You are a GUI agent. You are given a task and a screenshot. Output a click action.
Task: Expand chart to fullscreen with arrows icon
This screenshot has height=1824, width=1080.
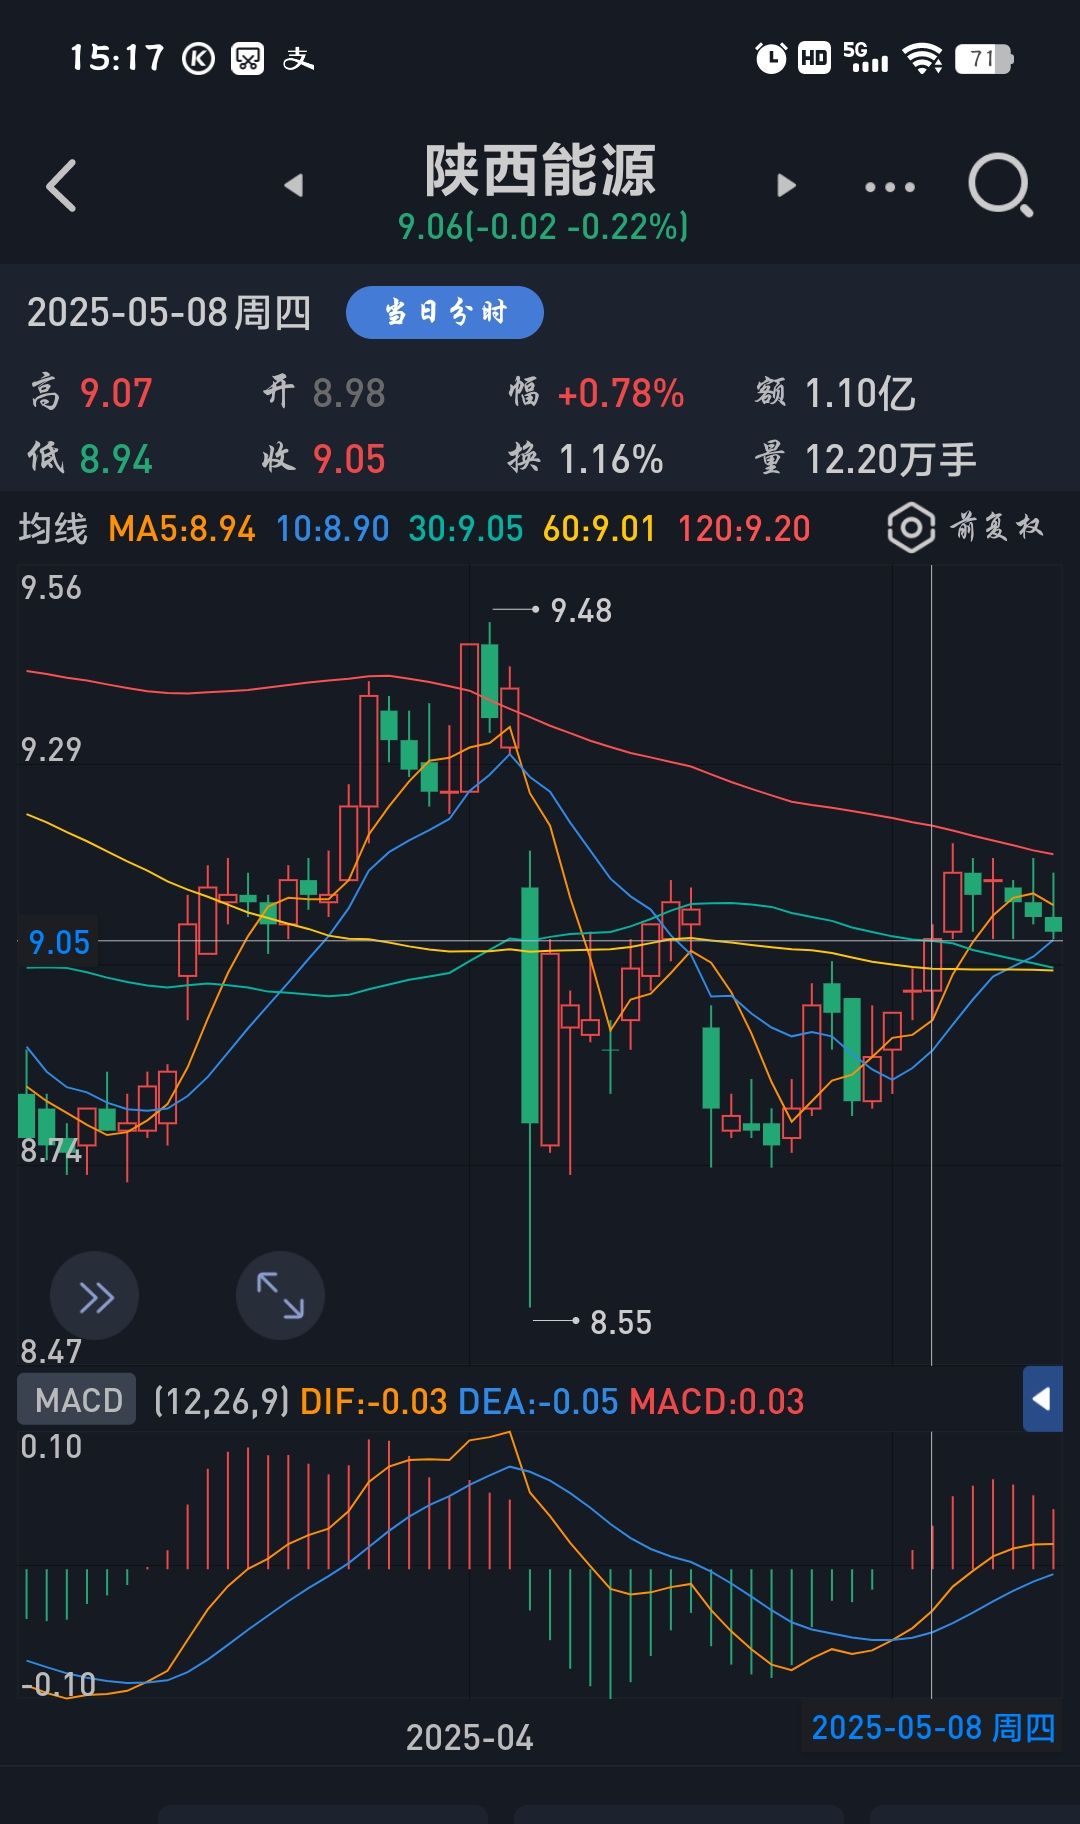coord(280,1296)
